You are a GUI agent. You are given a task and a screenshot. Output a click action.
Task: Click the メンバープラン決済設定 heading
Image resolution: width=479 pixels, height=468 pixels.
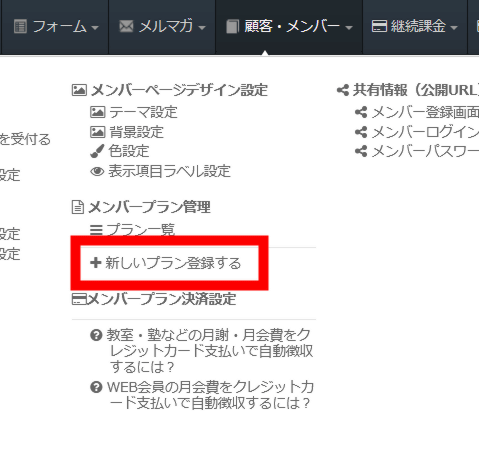(162, 299)
